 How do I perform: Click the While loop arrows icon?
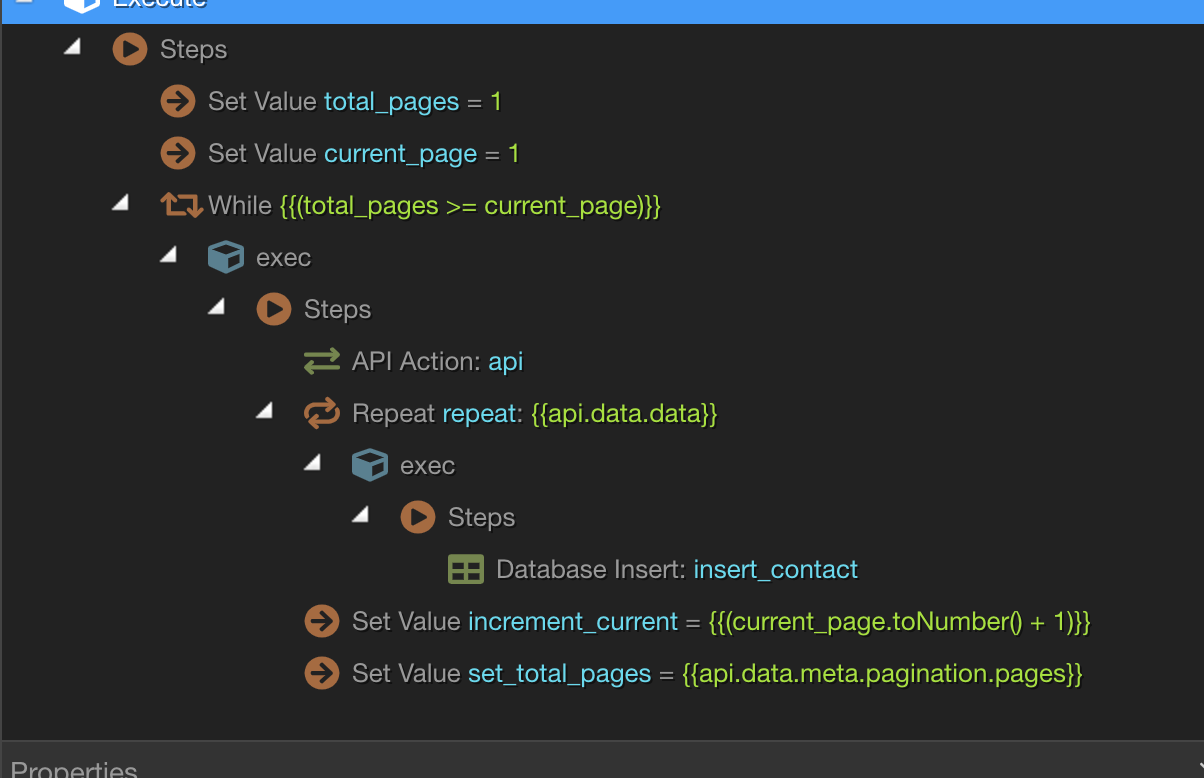(x=181, y=205)
